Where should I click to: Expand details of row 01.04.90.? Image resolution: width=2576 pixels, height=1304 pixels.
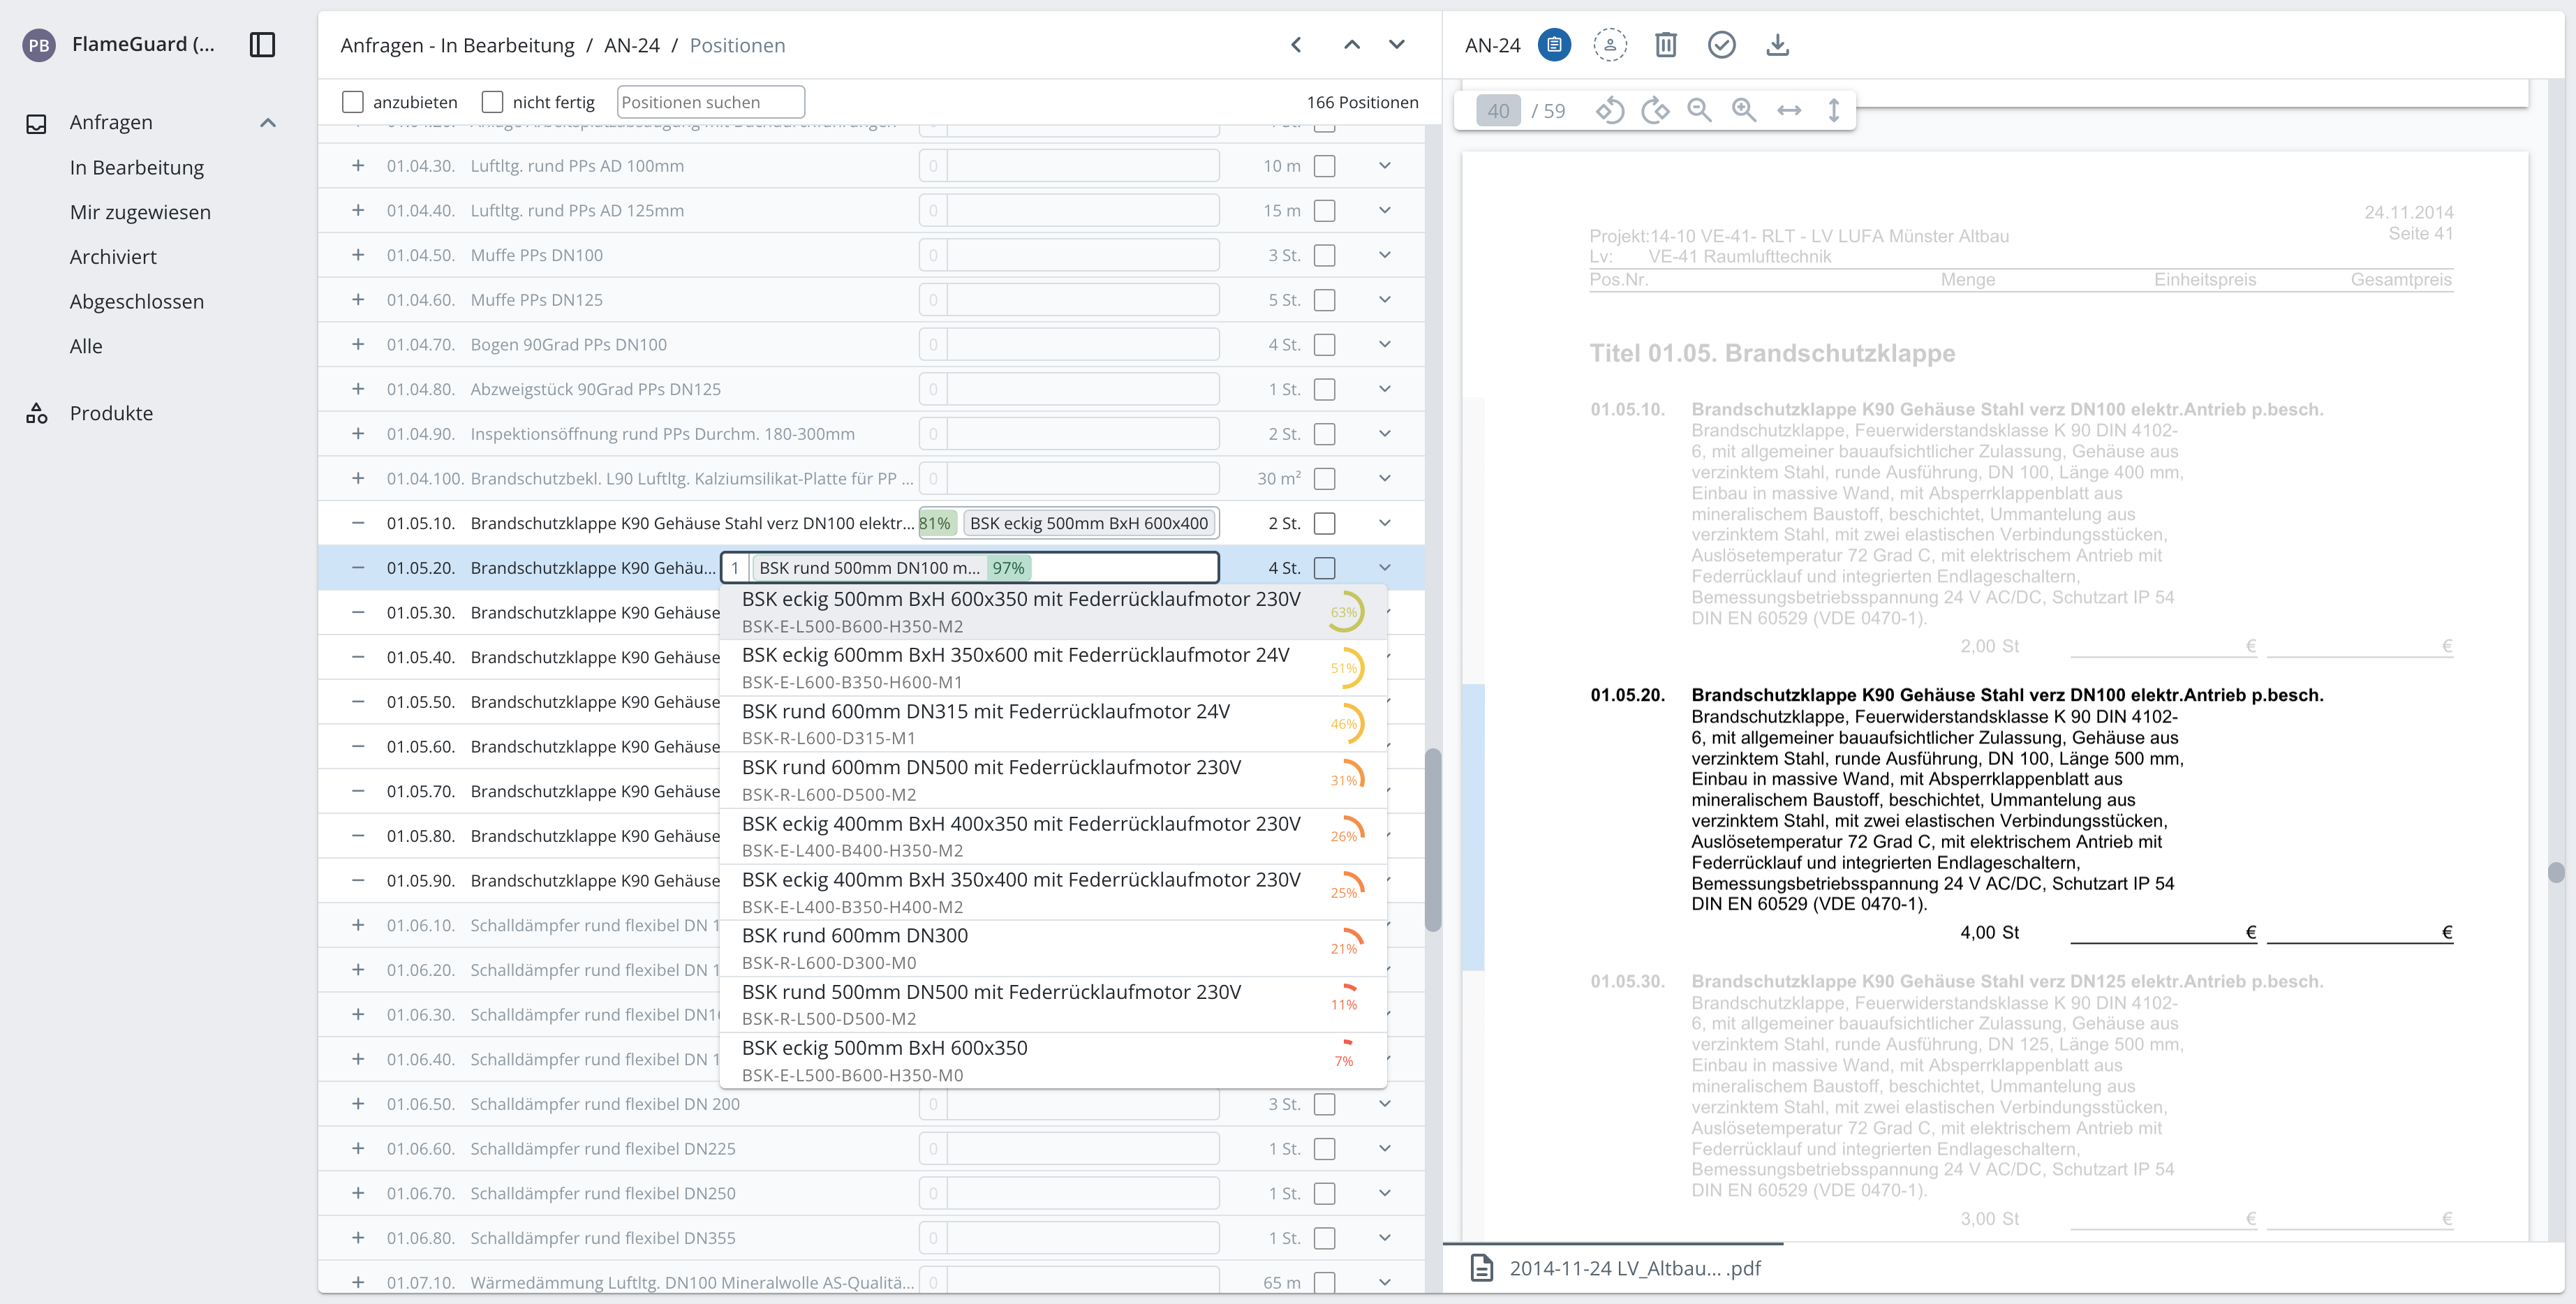point(1385,434)
